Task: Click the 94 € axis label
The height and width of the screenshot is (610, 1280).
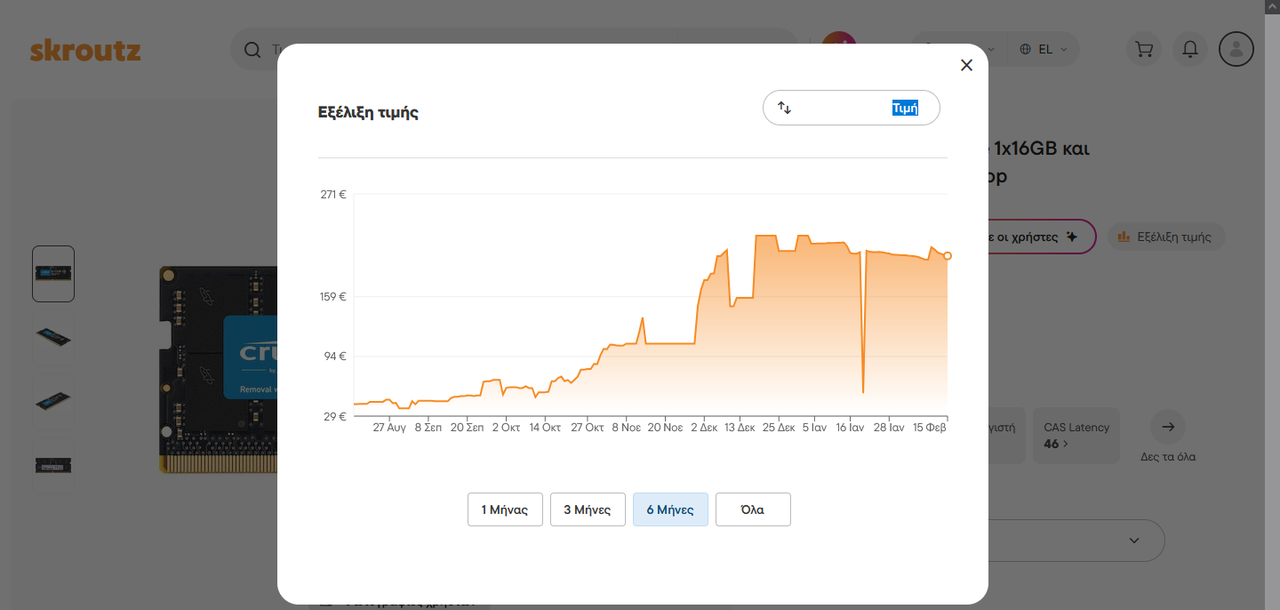Action: point(335,356)
